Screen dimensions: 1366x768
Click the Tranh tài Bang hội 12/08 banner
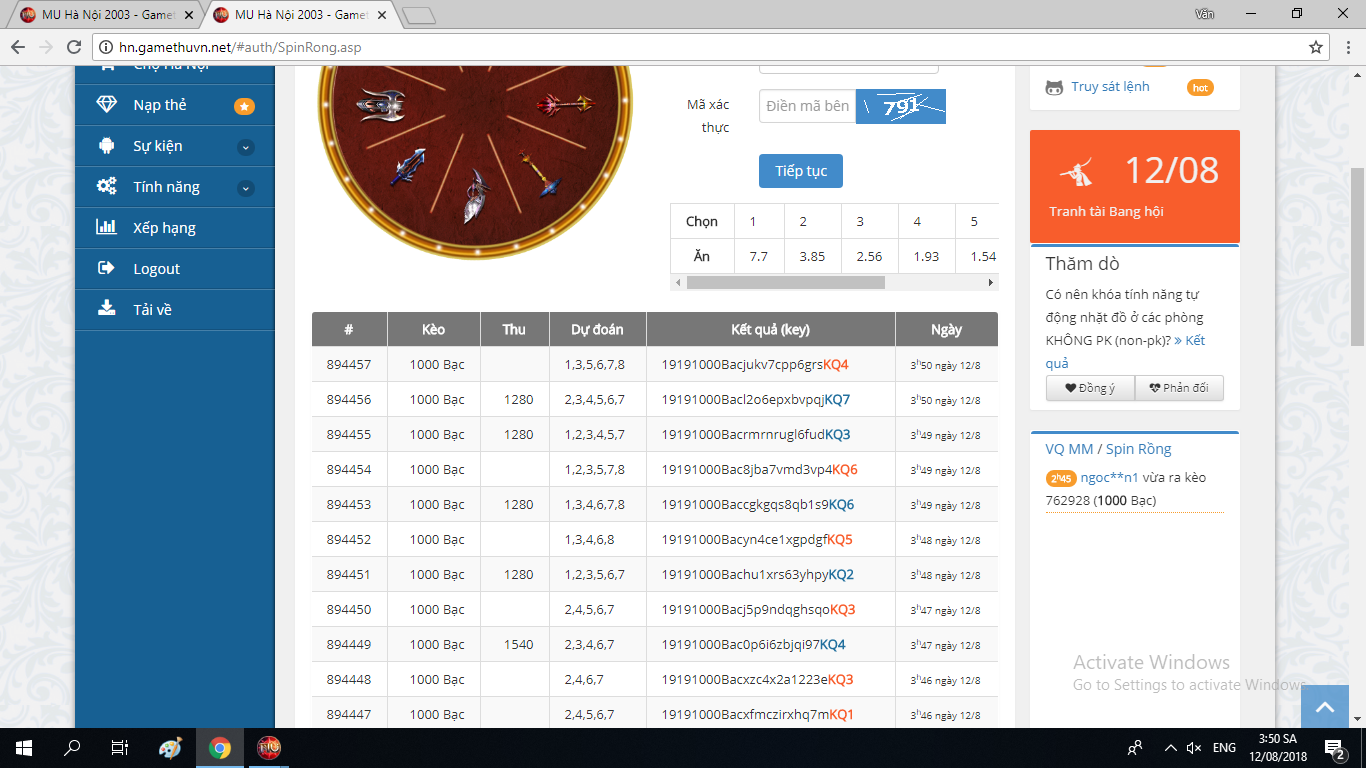click(x=1135, y=186)
